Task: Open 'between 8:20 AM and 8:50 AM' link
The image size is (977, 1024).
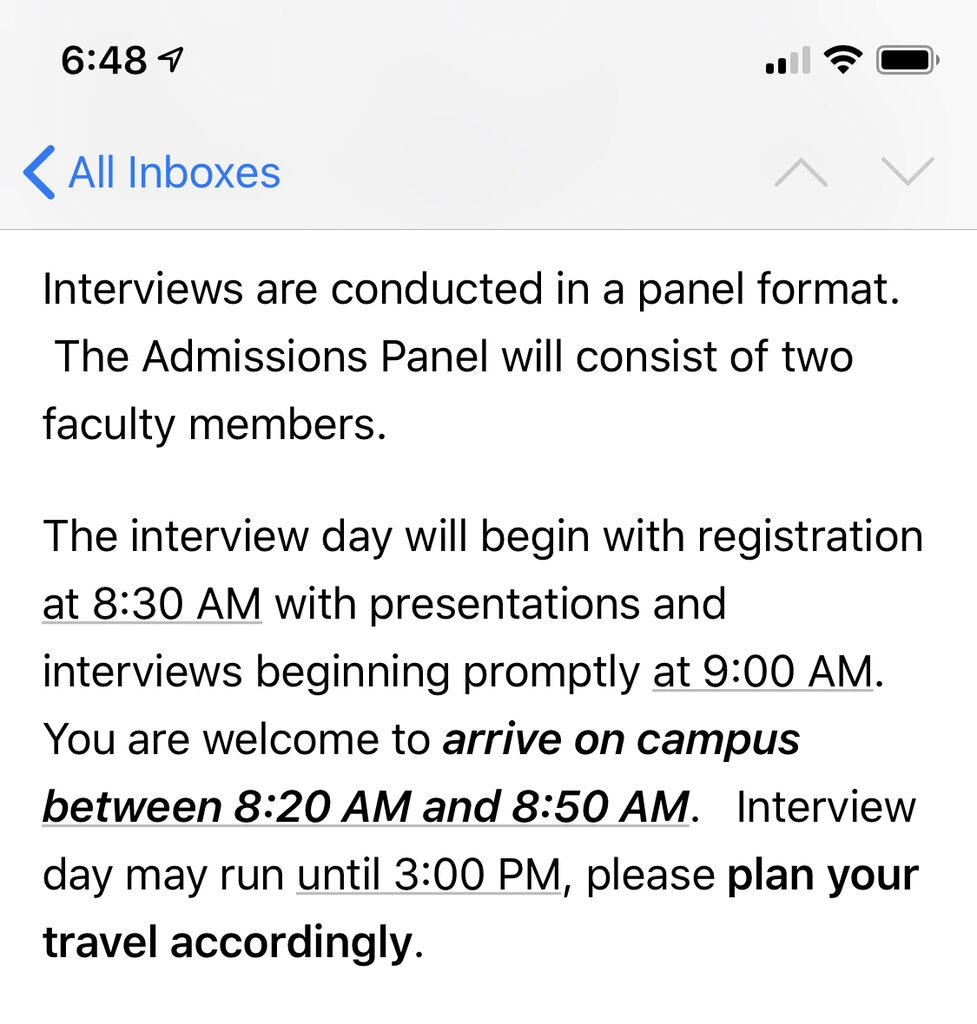Action: pos(366,807)
